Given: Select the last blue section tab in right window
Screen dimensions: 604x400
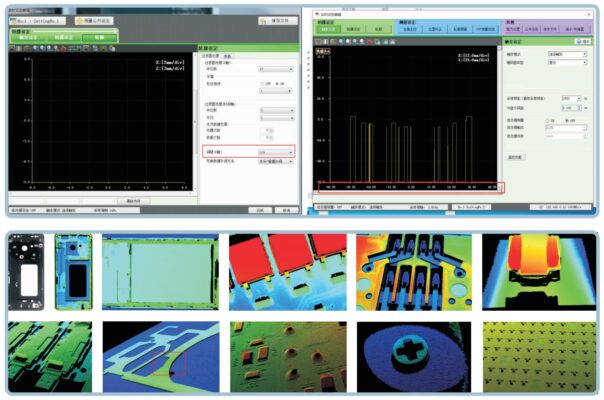Looking at the screenshot, I should click(x=486, y=29).
